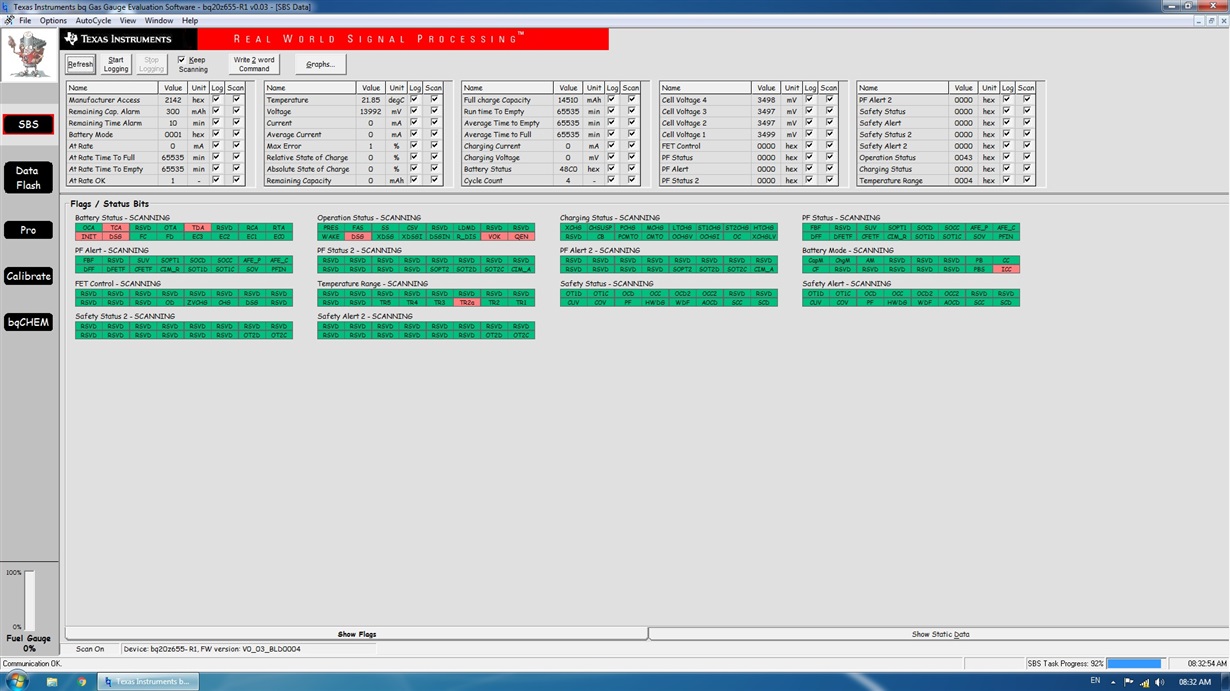This screenshot has height=691, width=1230.
Task: Open the Options menu
Action: tap(53, 20)
